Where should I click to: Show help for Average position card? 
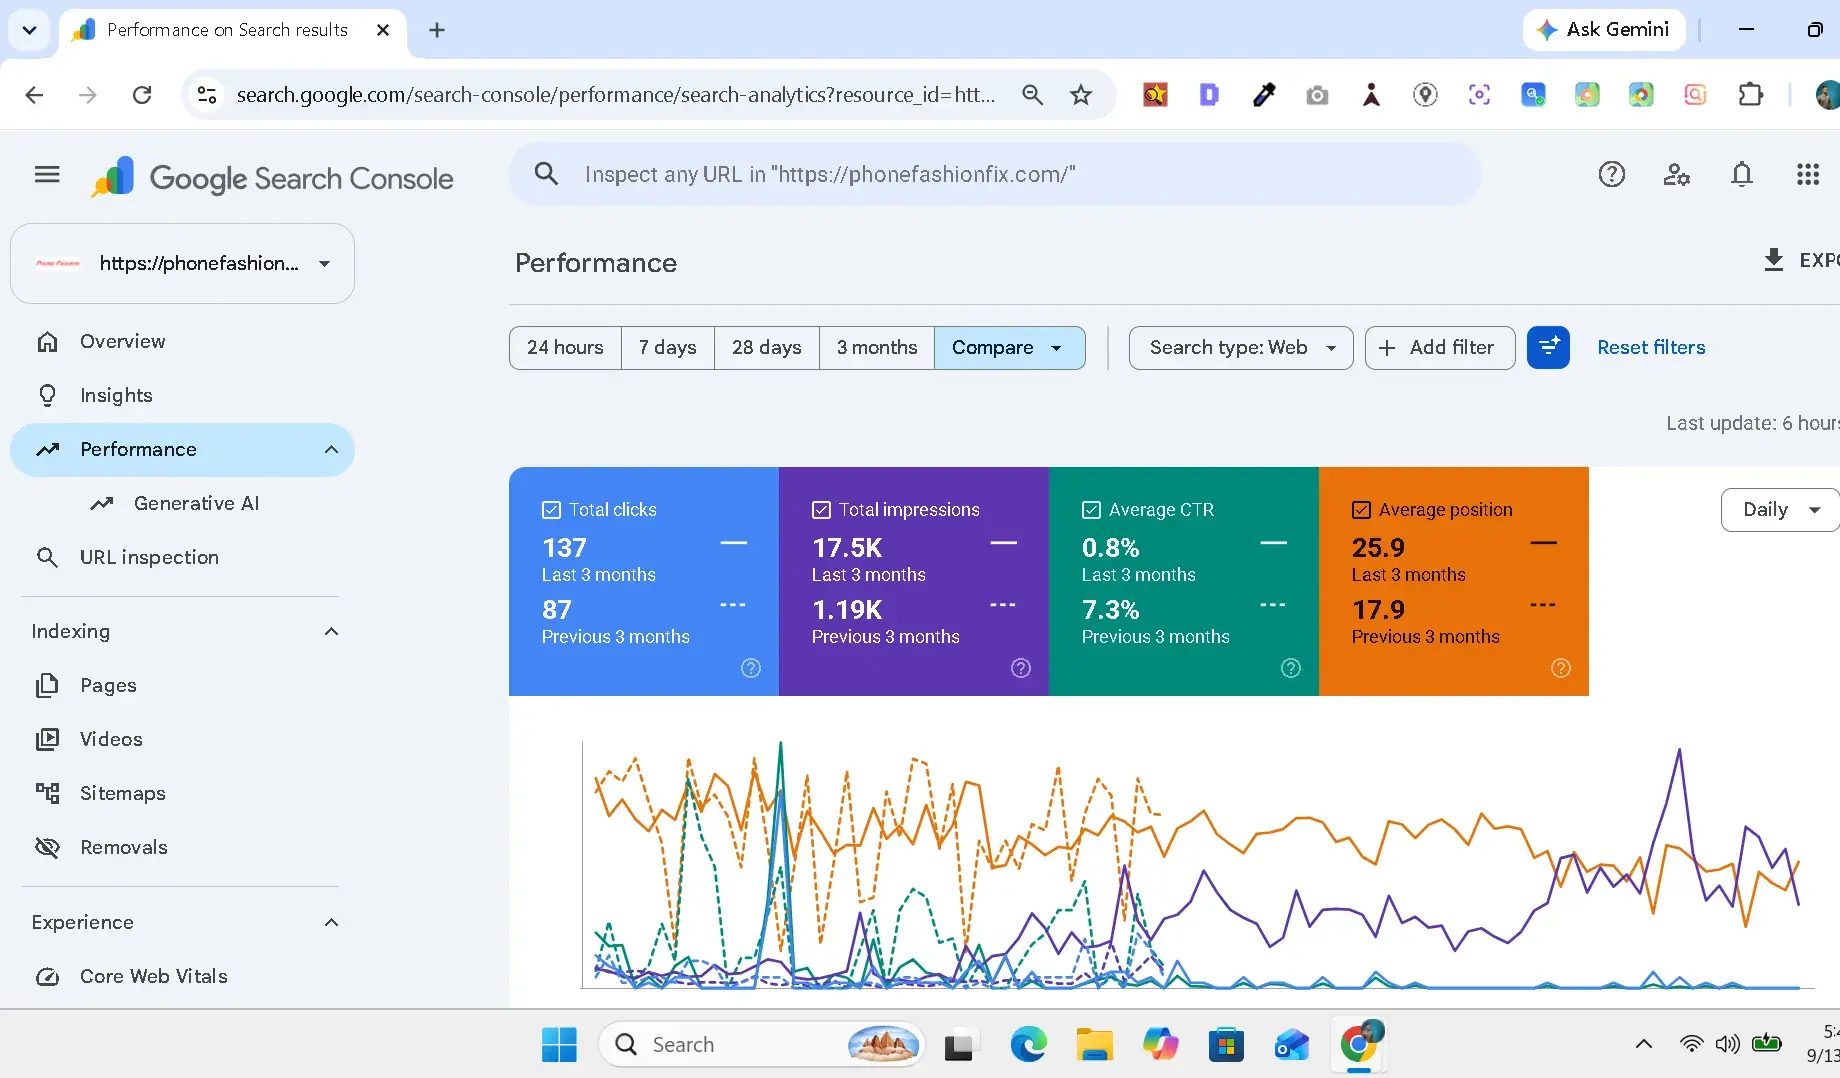click(1561, 668)
